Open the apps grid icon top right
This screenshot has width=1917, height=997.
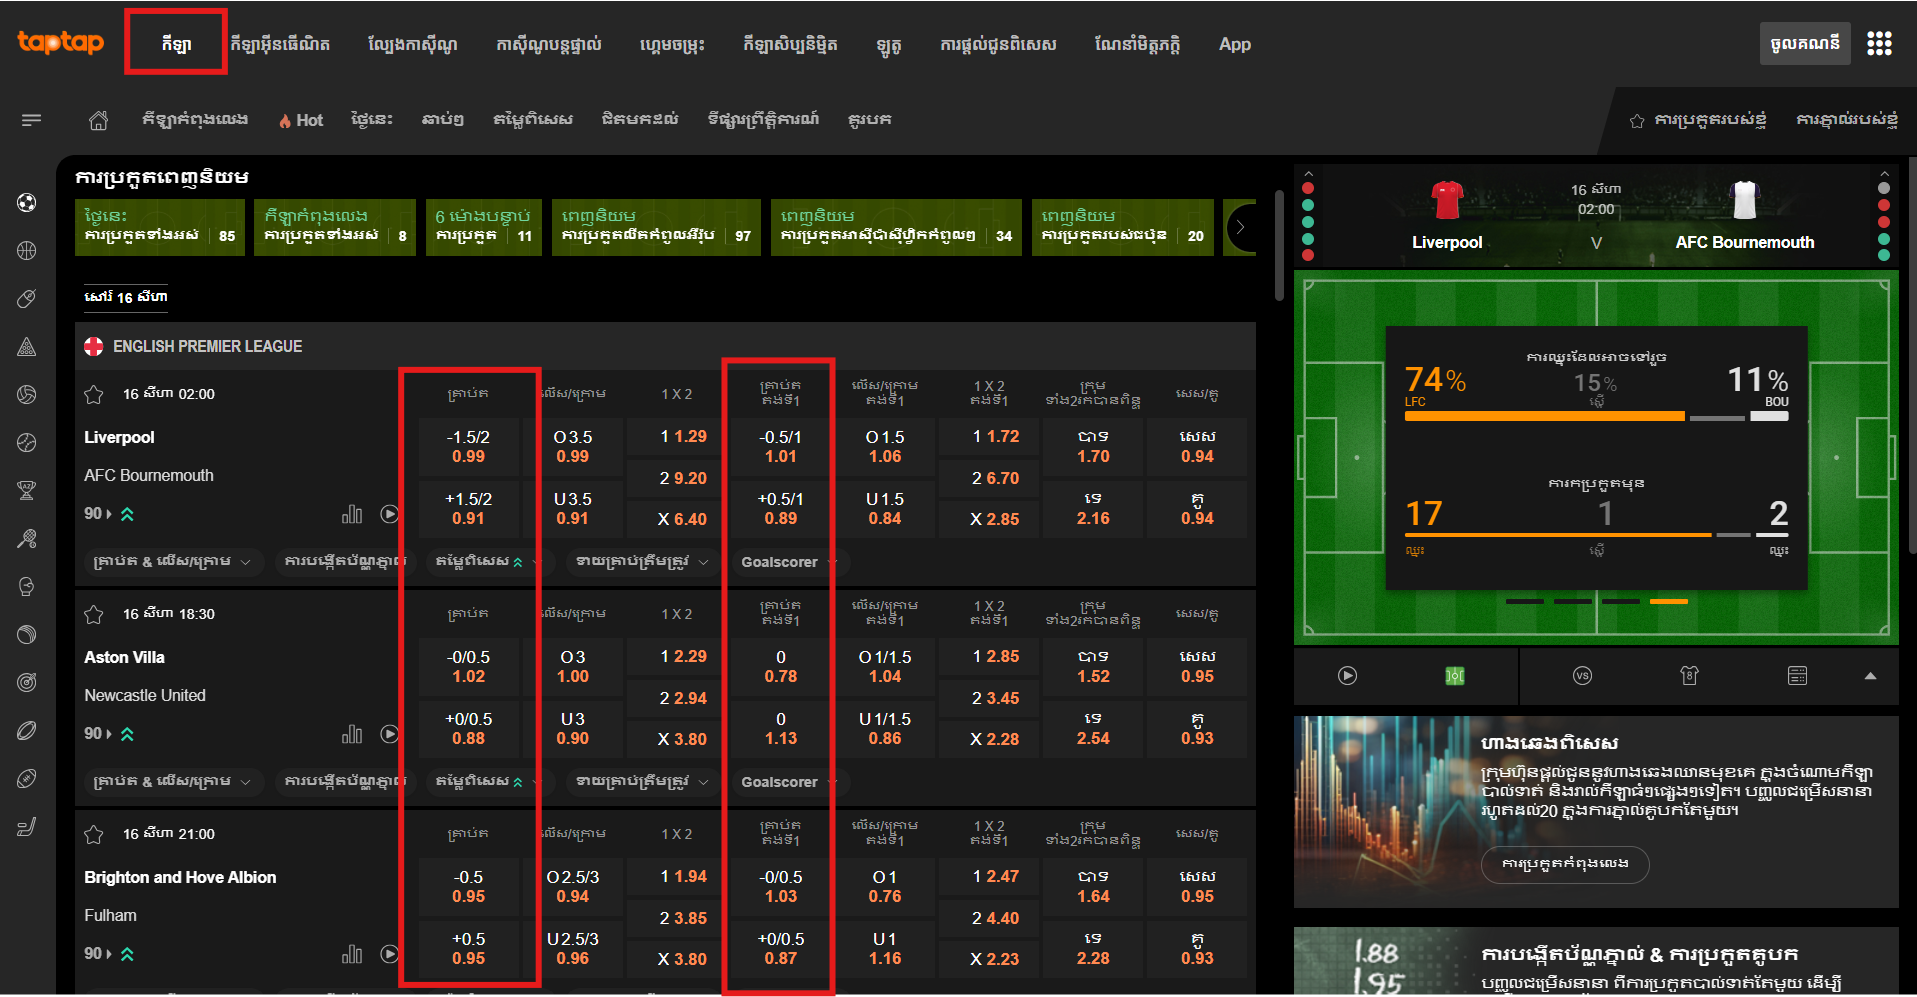1879,44
